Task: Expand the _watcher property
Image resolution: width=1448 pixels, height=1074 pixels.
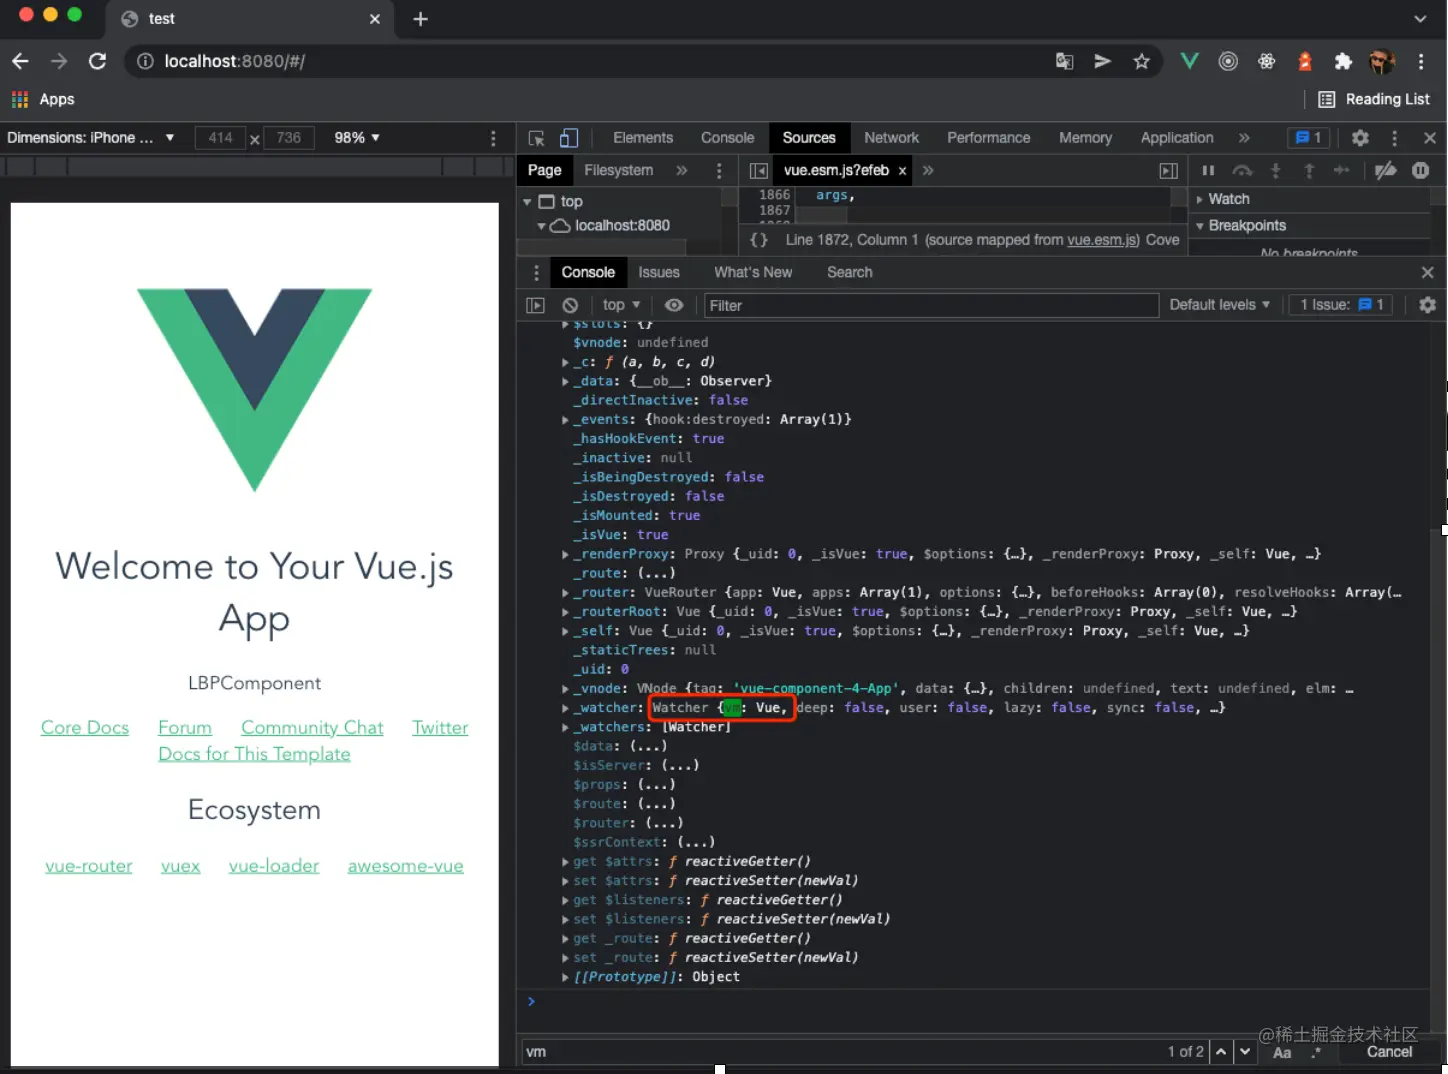Action: click(x=565, y=708)
